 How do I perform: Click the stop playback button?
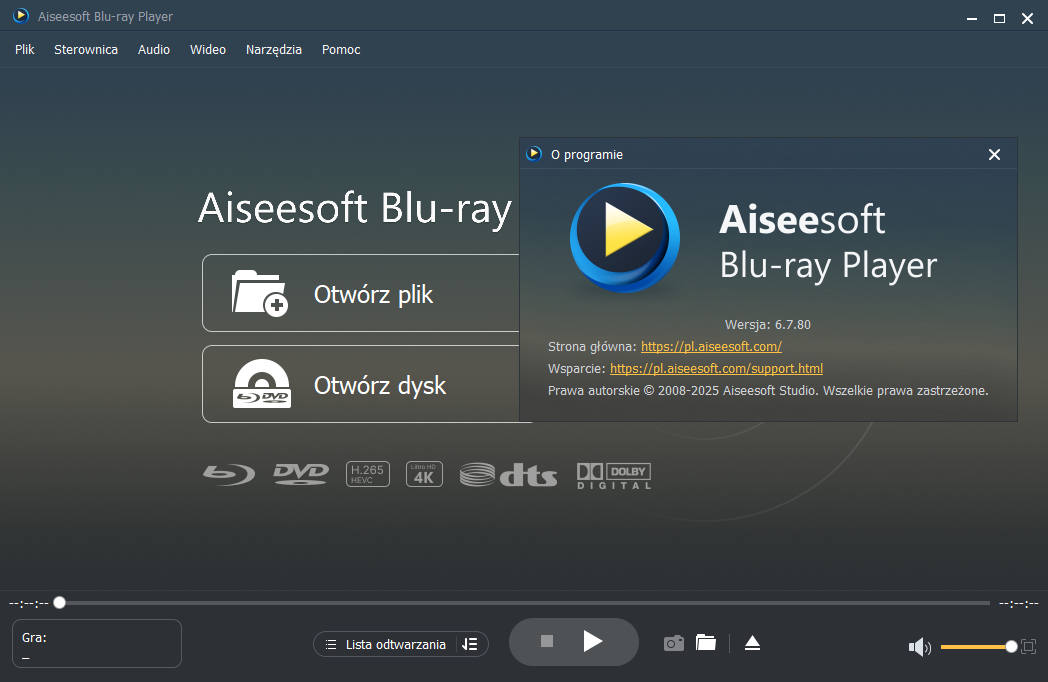tap(547, 641)
